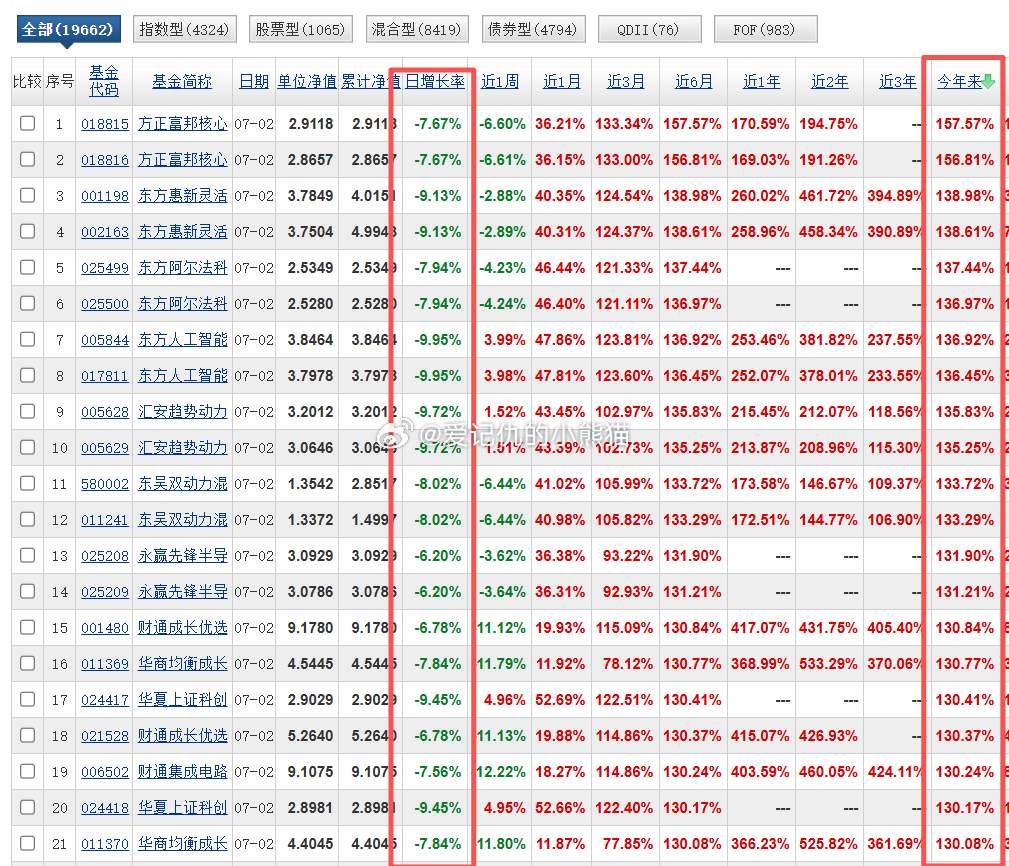Screen dimensions: 1009x866
Task: Sort by 近1年 column header
Action: click(762, 82)
